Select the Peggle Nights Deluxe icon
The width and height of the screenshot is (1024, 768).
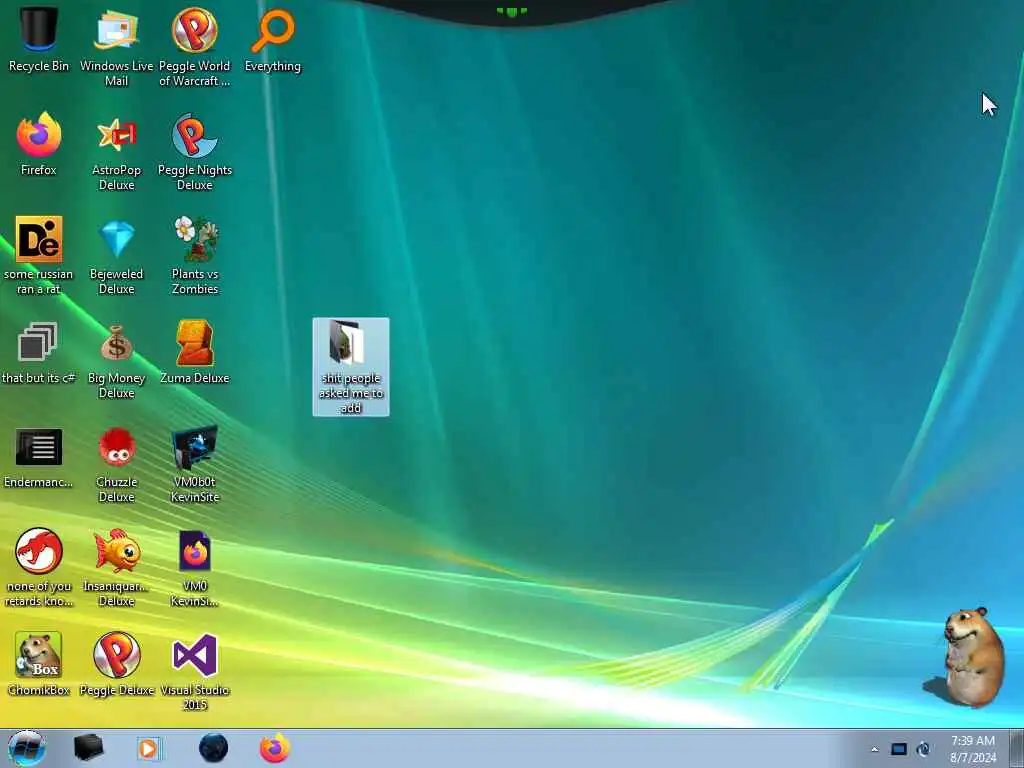pyautogui.click(x=195, y=152)
